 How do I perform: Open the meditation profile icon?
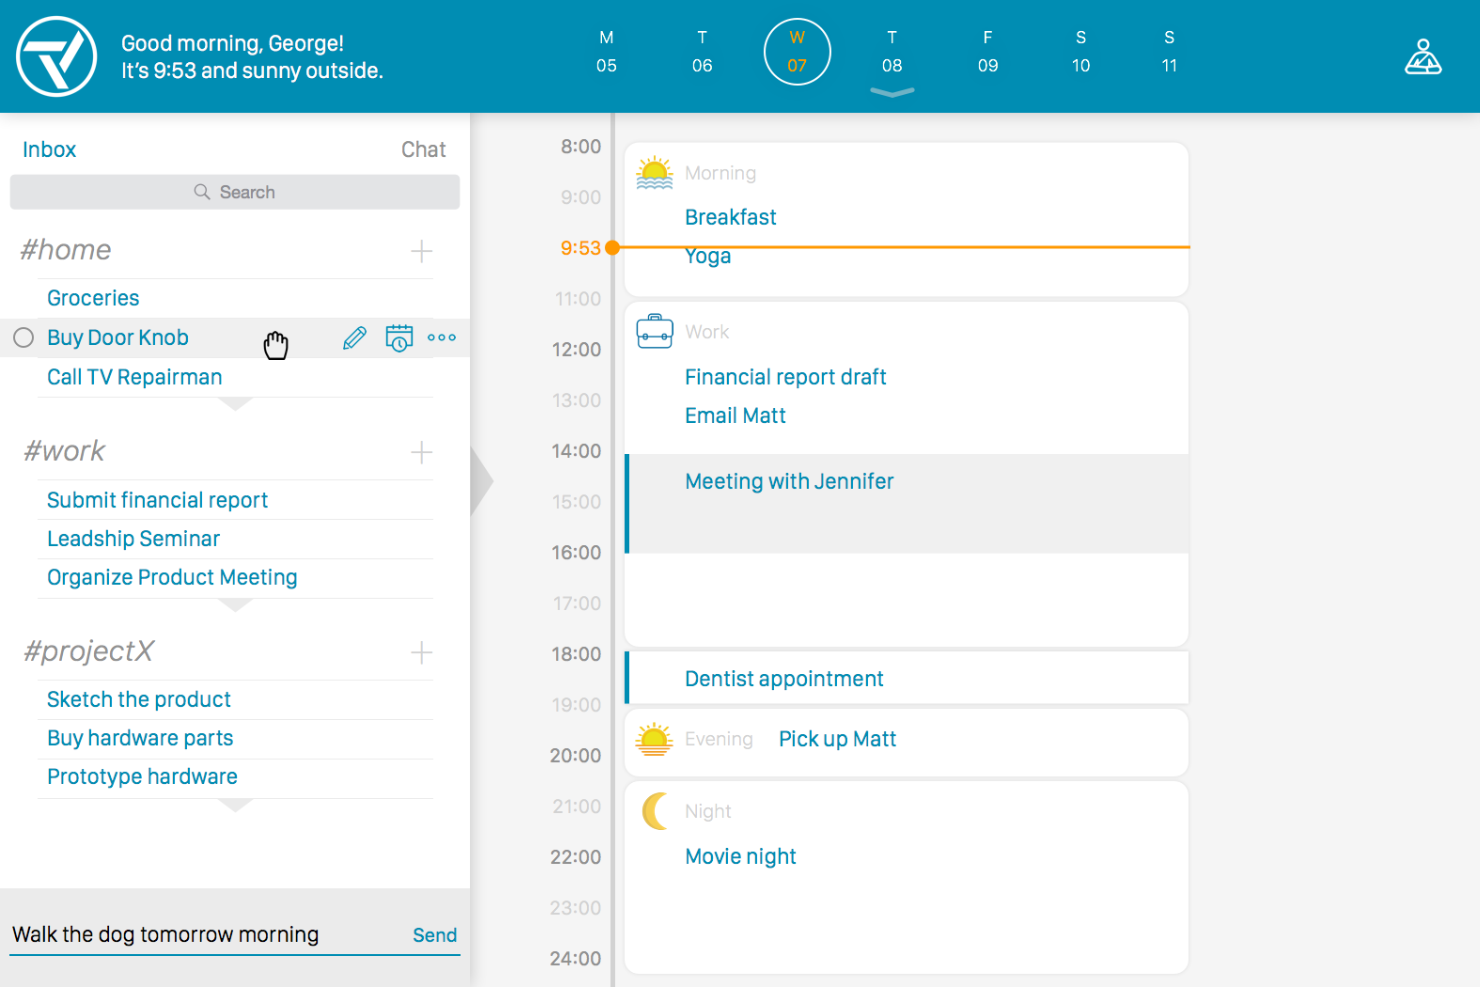1423,57
